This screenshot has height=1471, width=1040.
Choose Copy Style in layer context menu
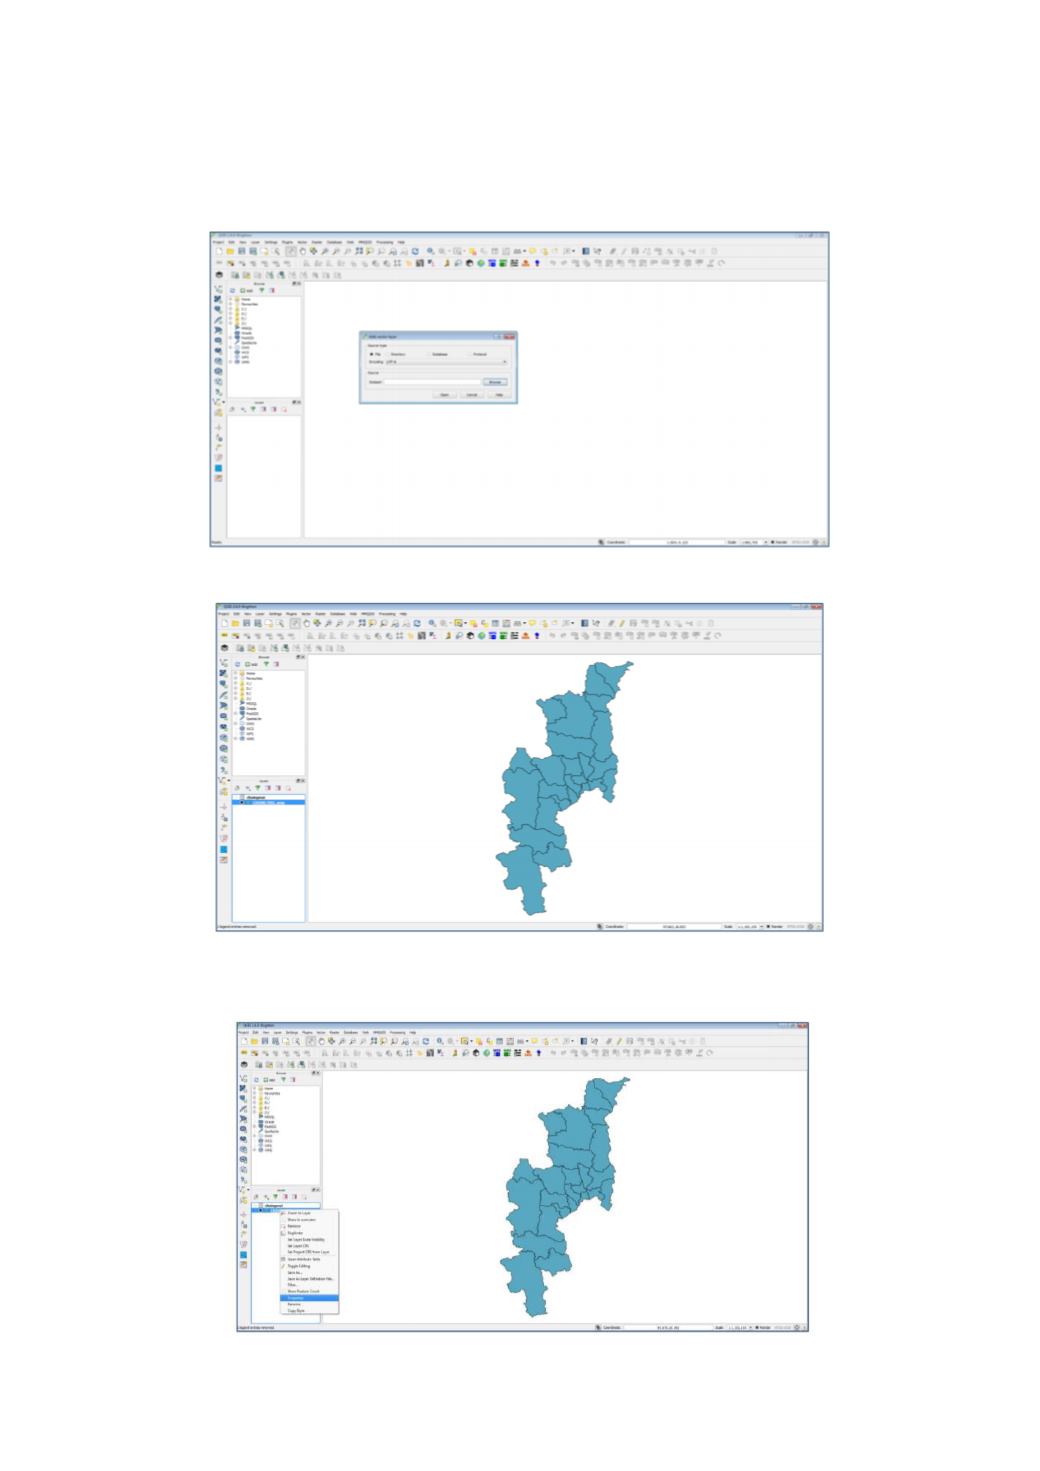pyautogui.click(x=309, y=1311)
